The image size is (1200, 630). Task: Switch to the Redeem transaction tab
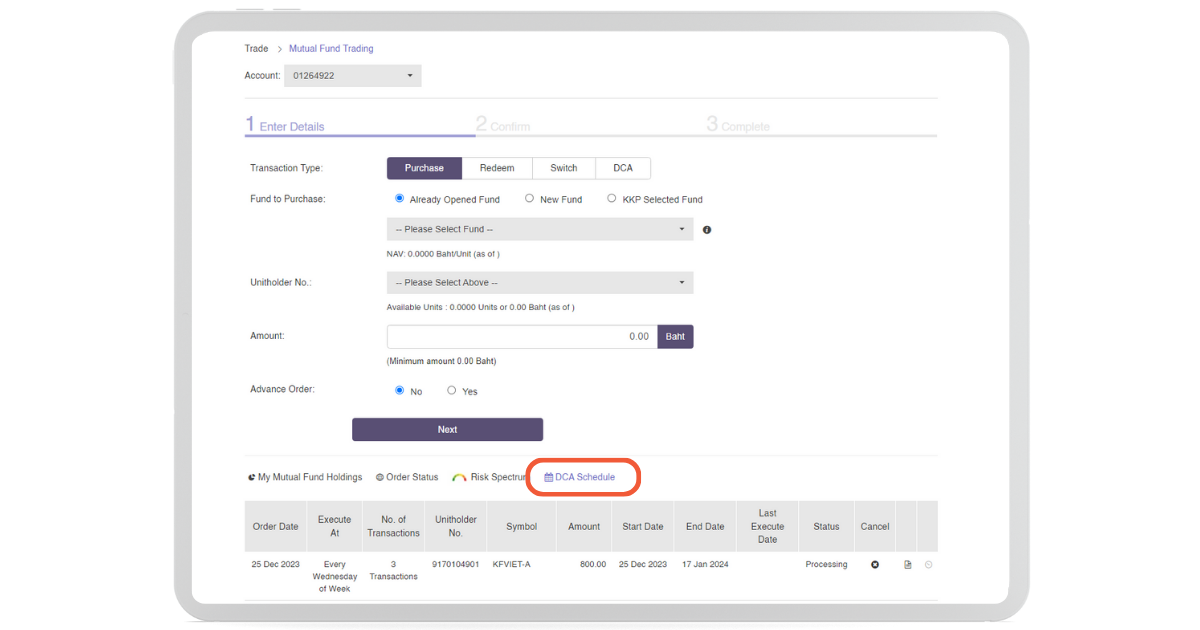pos(497,168)
